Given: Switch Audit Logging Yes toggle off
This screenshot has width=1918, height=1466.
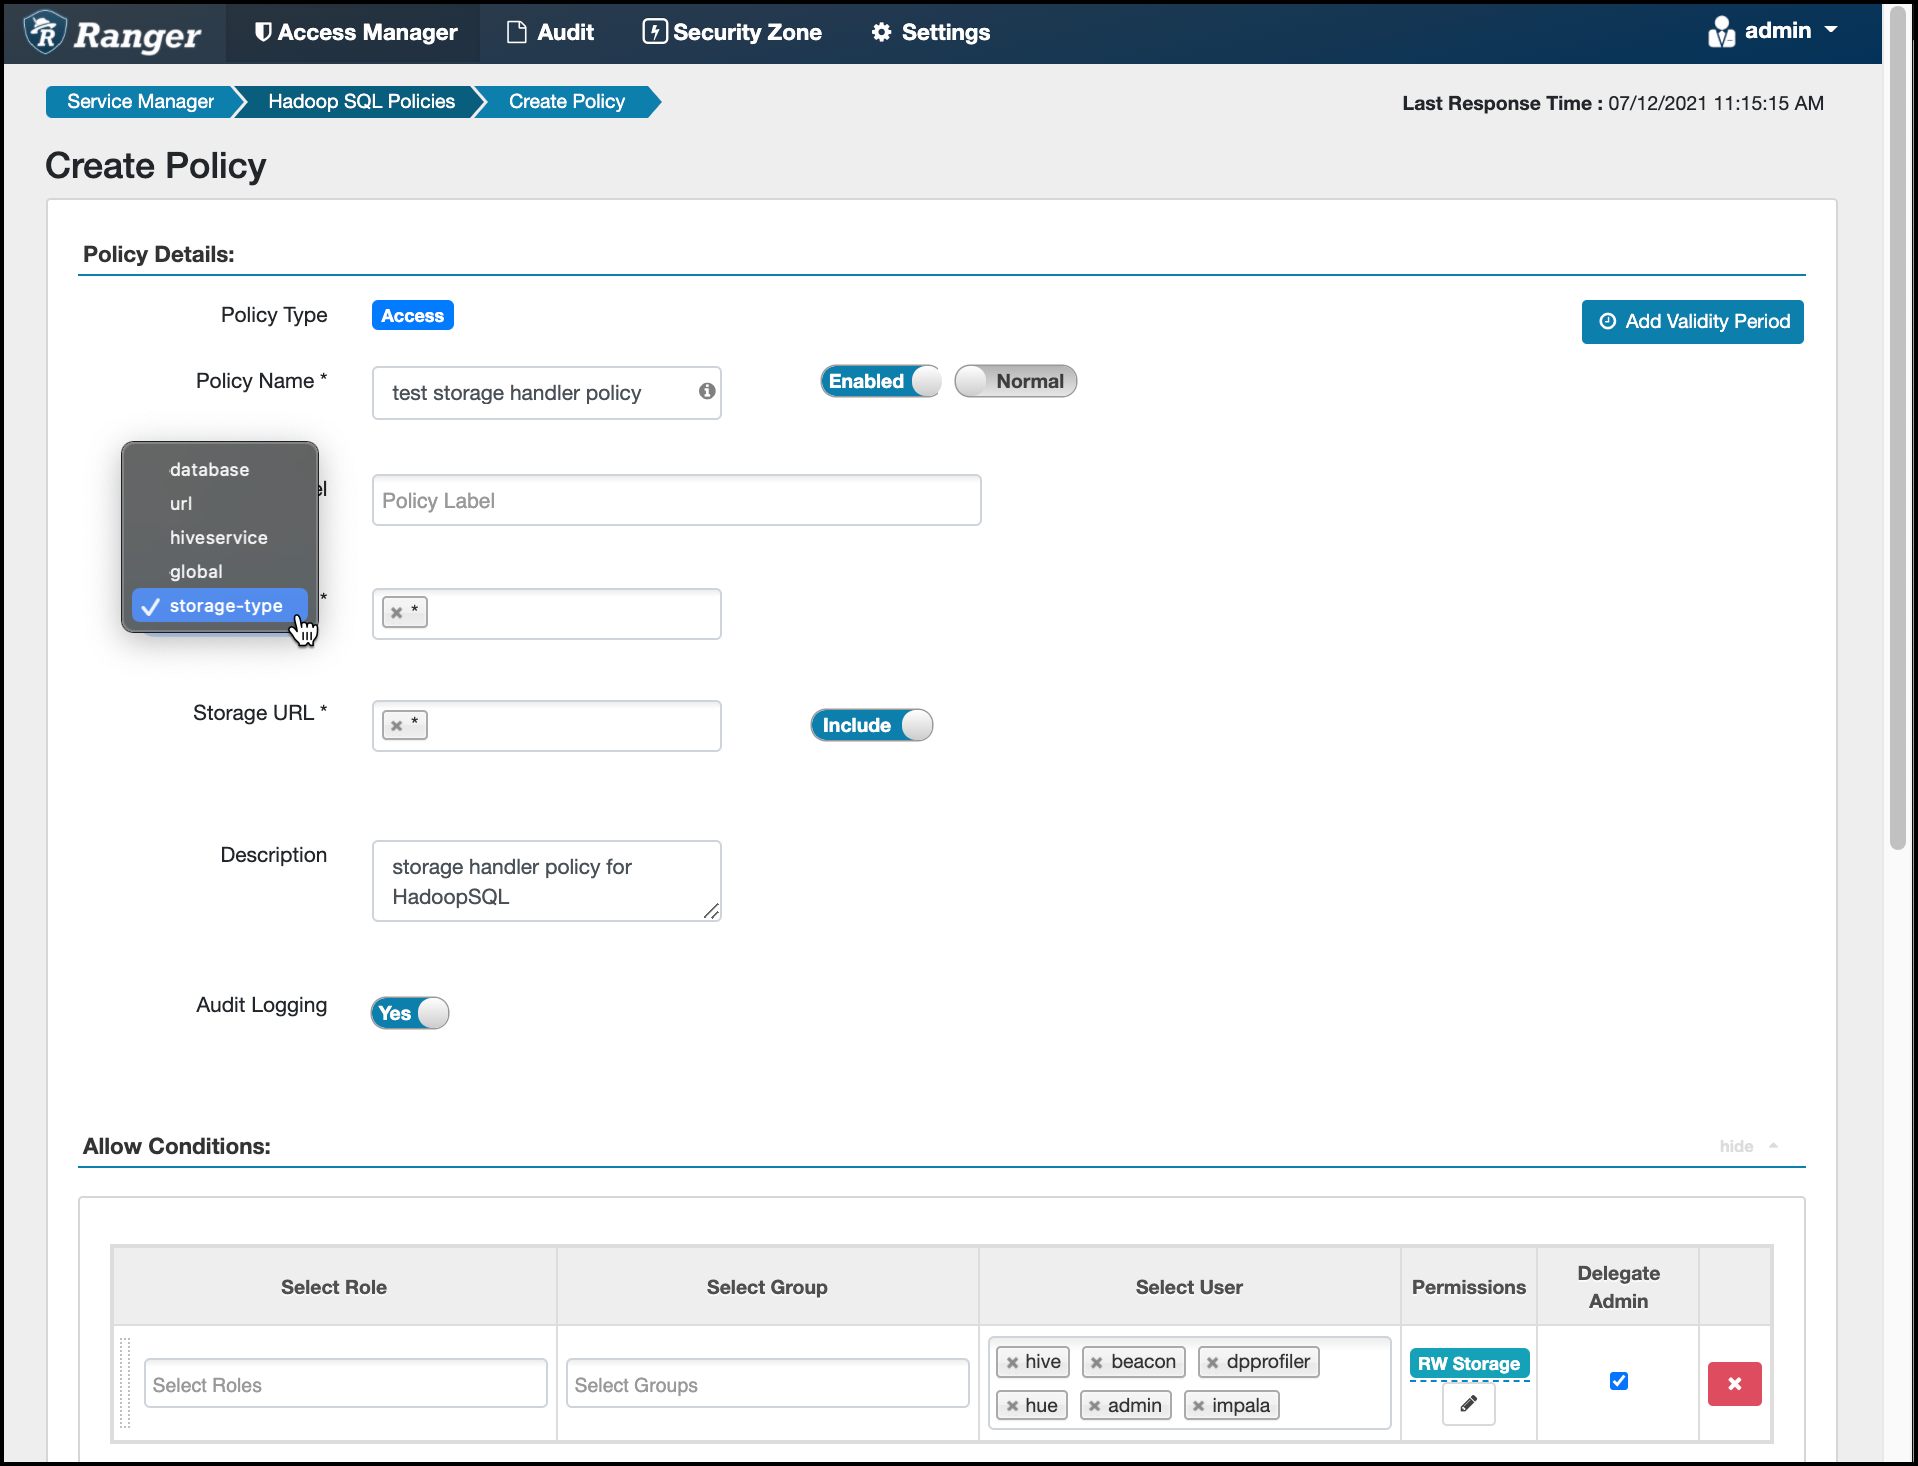Looking at the screenshot, I should 409,1013.
